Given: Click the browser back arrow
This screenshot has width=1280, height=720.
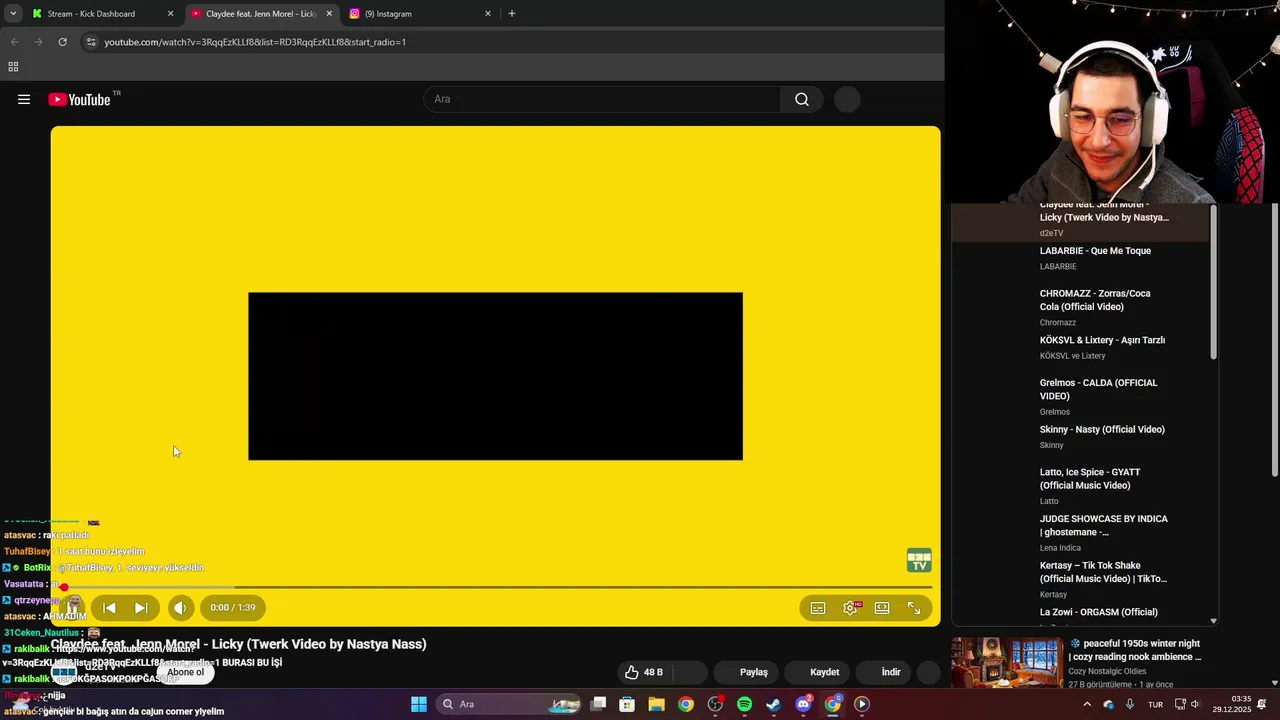Looking at the screenshot, I should tap(14, 42).
